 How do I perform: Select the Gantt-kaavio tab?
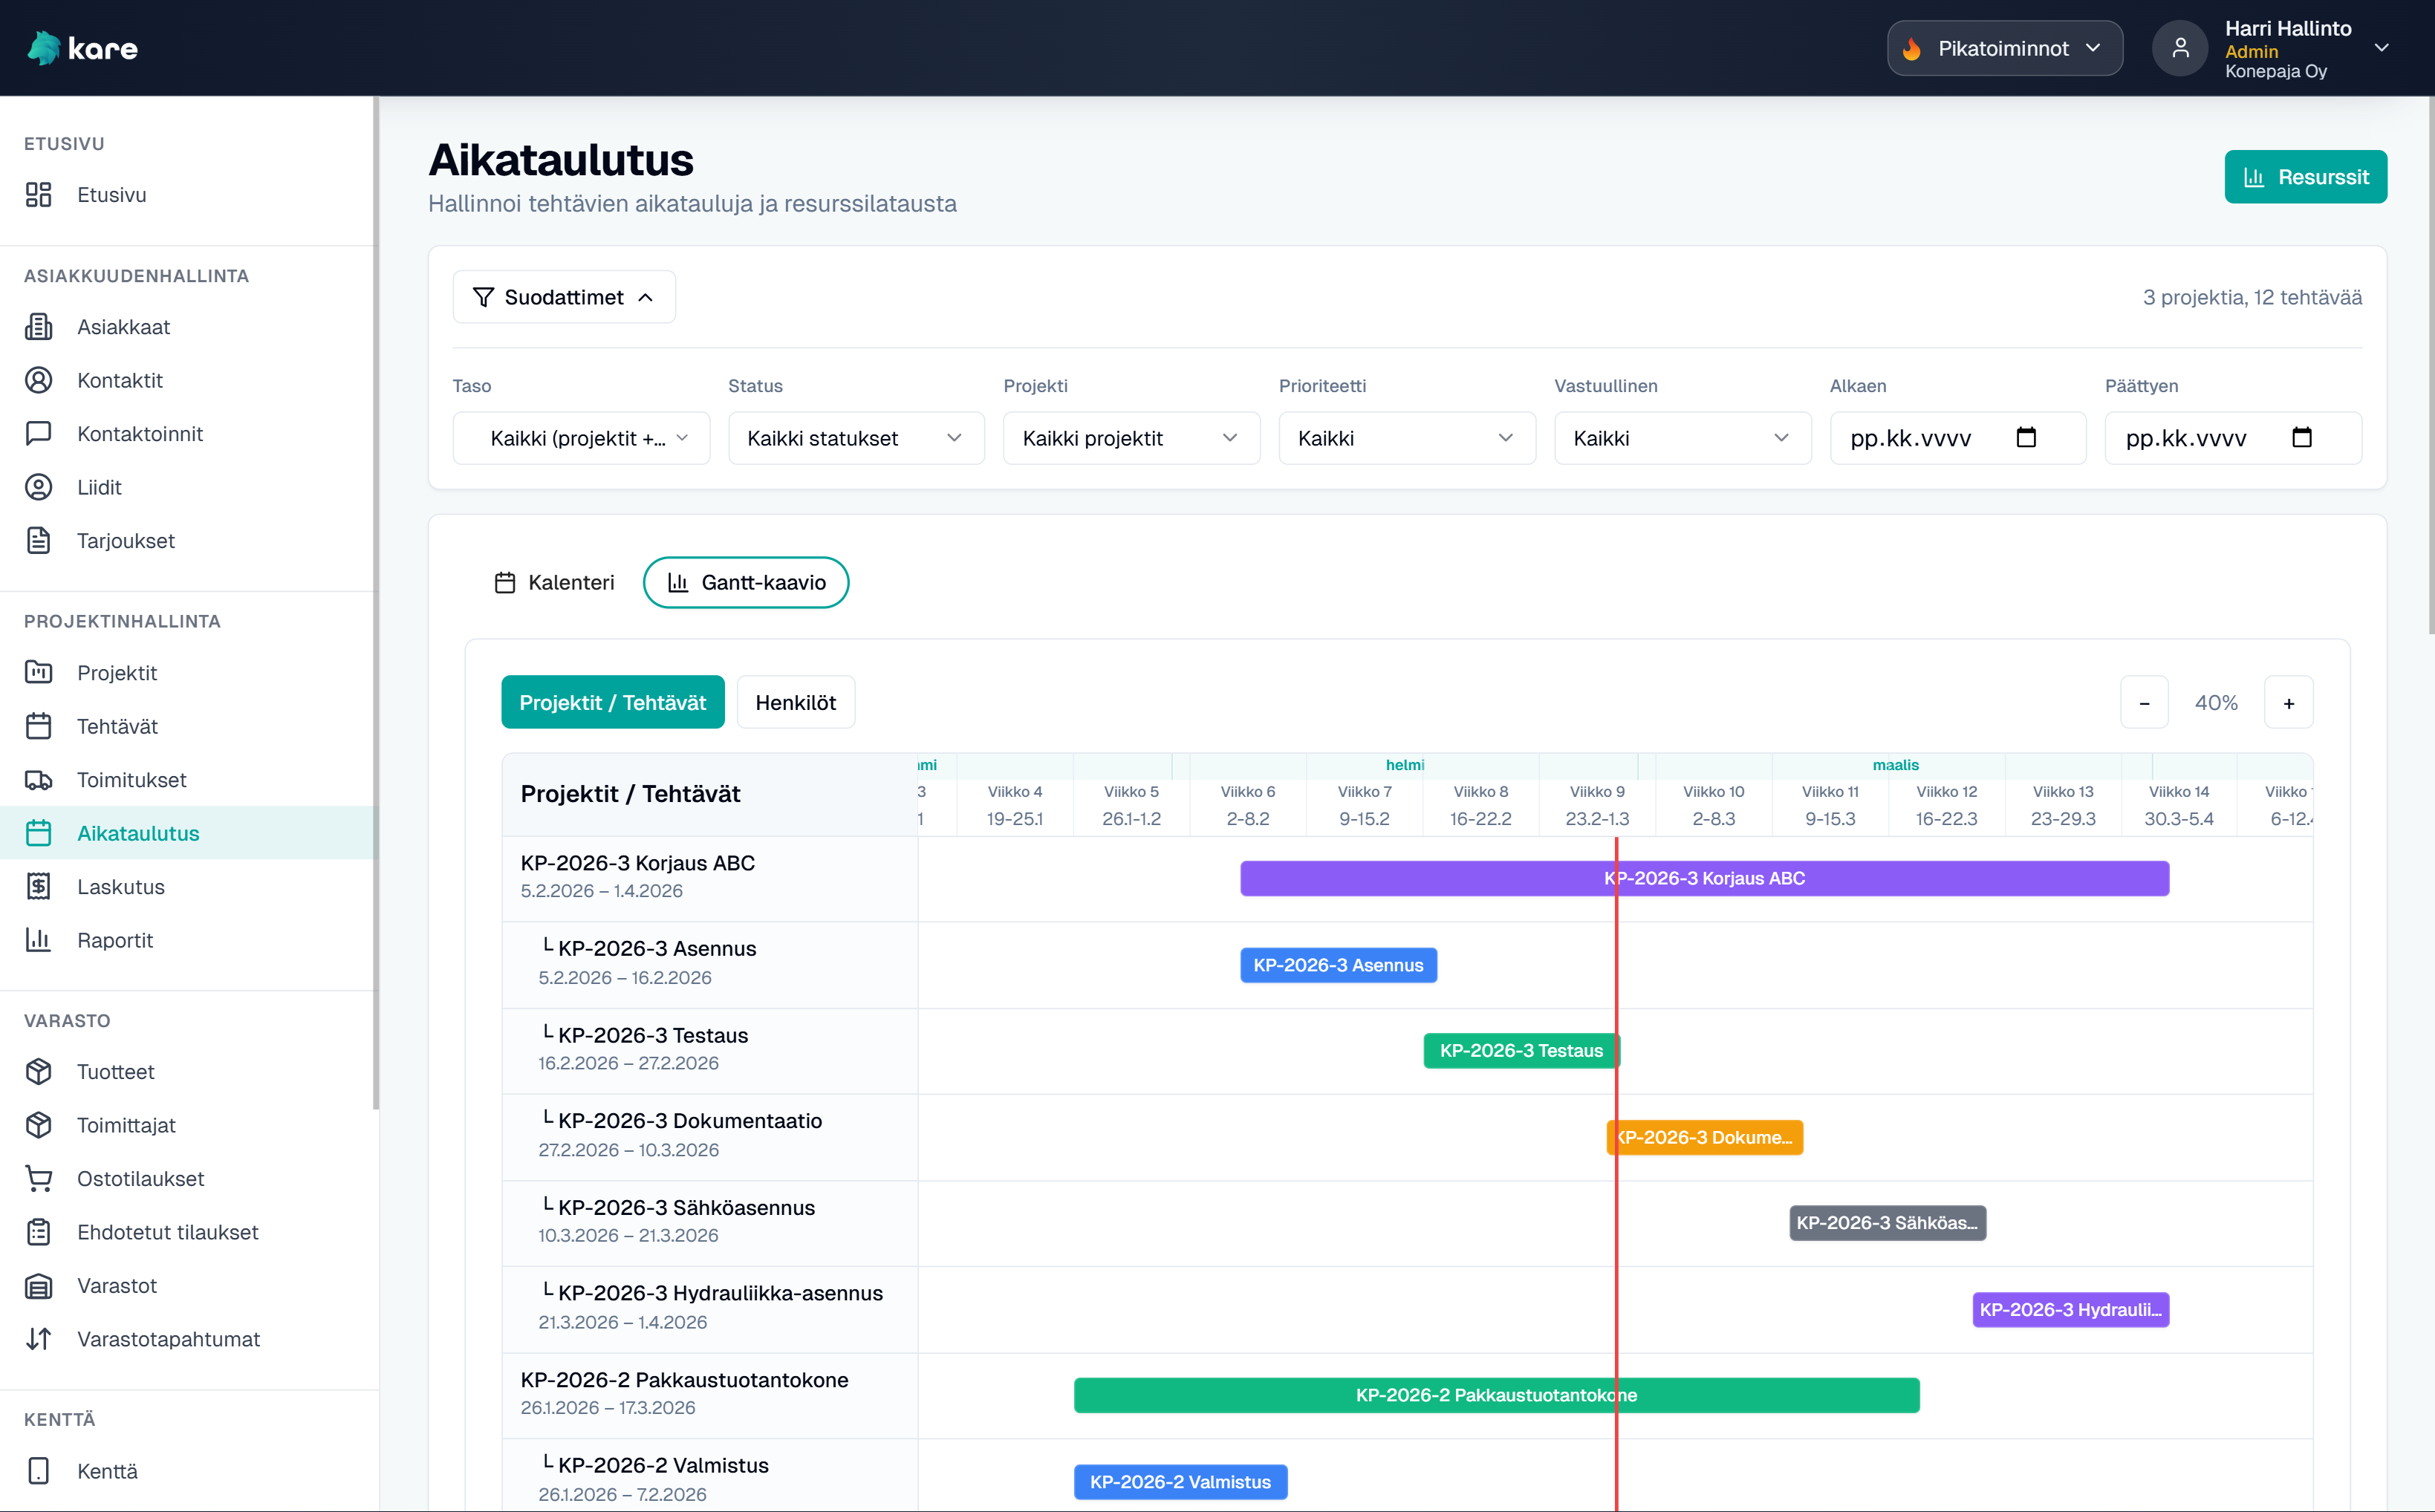(746, 583)
